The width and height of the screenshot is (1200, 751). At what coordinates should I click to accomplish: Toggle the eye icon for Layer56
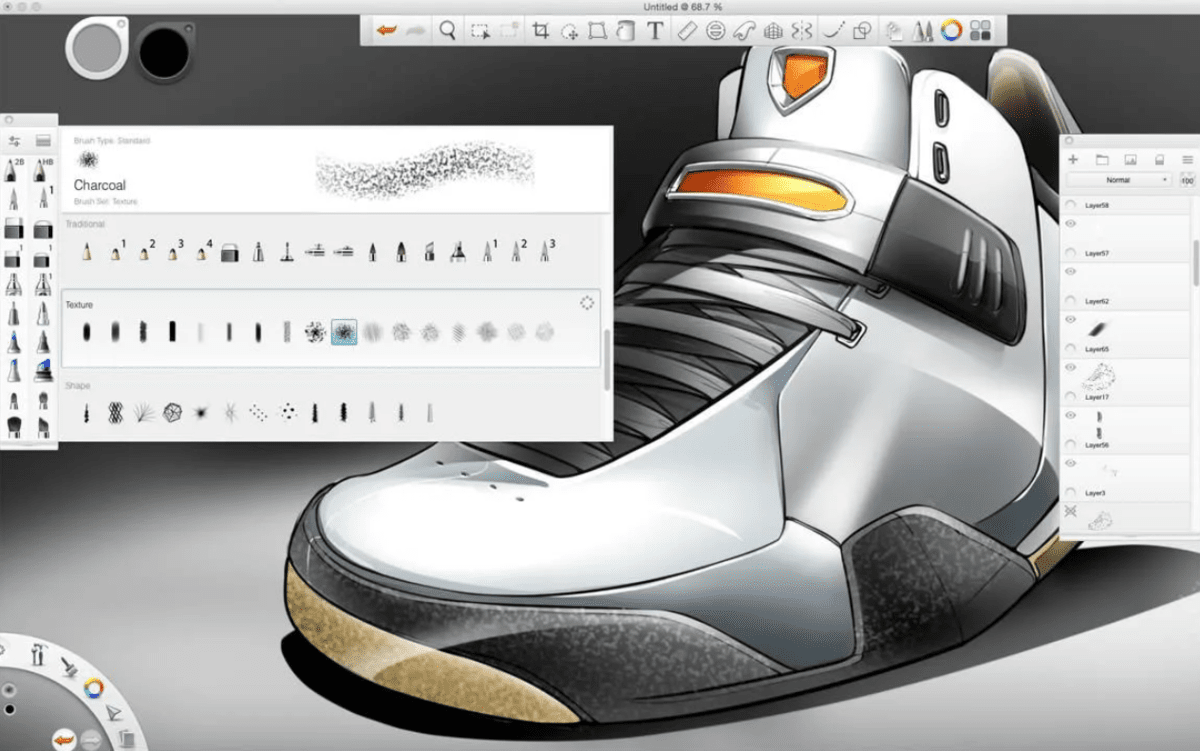(x=1070, y=416)
